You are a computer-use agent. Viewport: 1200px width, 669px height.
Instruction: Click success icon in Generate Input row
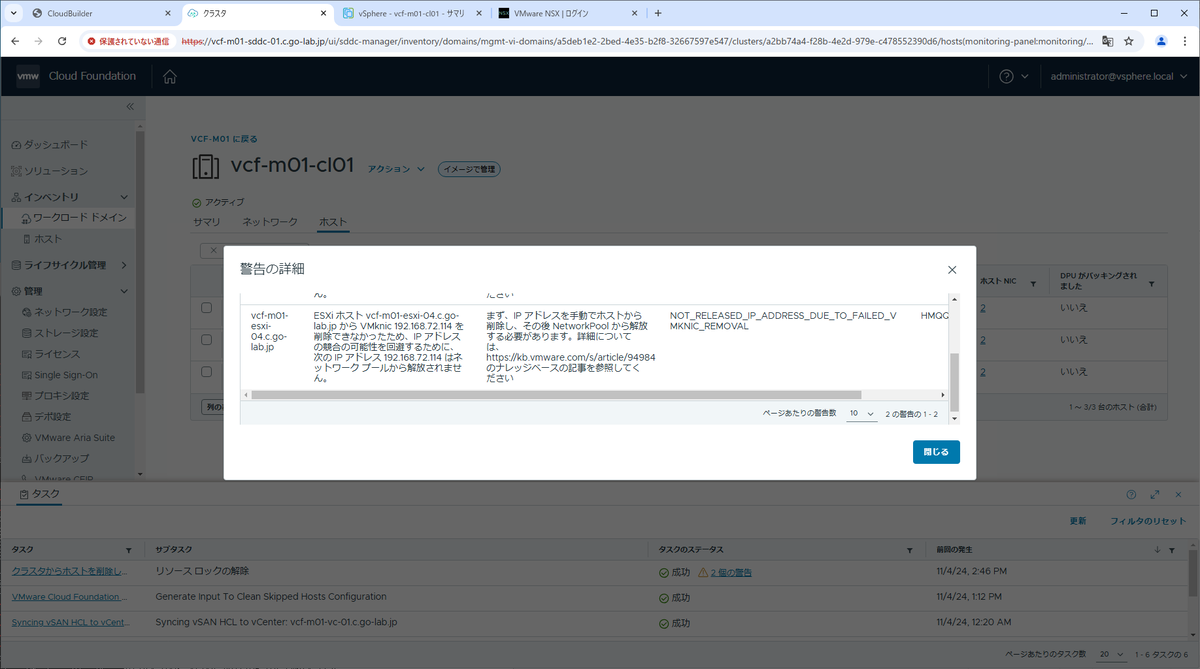pos(664,597)
